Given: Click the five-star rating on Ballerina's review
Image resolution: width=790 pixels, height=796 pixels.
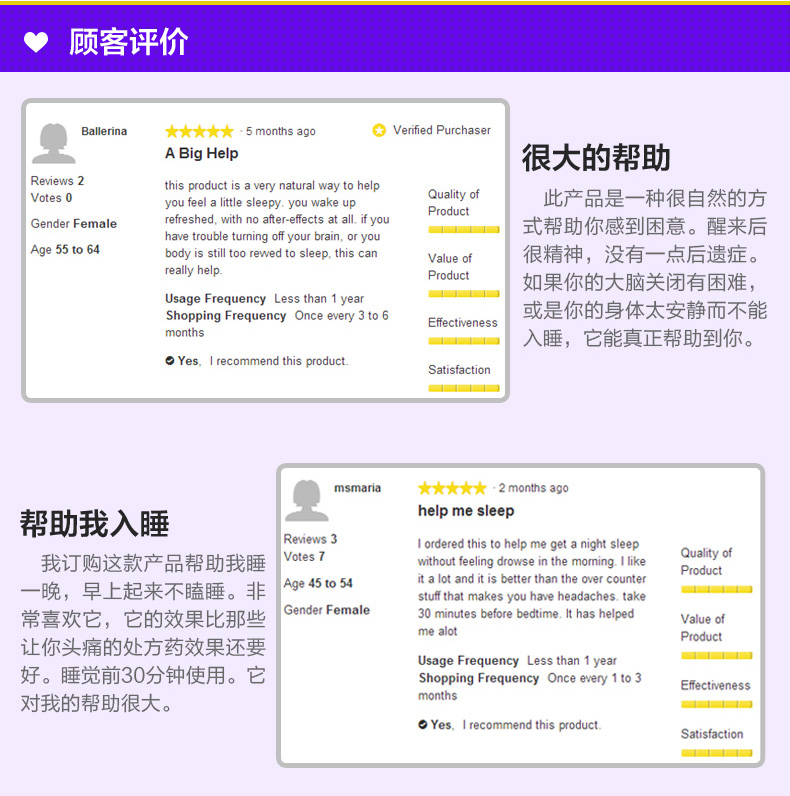Looking at the screenshot, I should click(199, 131).
